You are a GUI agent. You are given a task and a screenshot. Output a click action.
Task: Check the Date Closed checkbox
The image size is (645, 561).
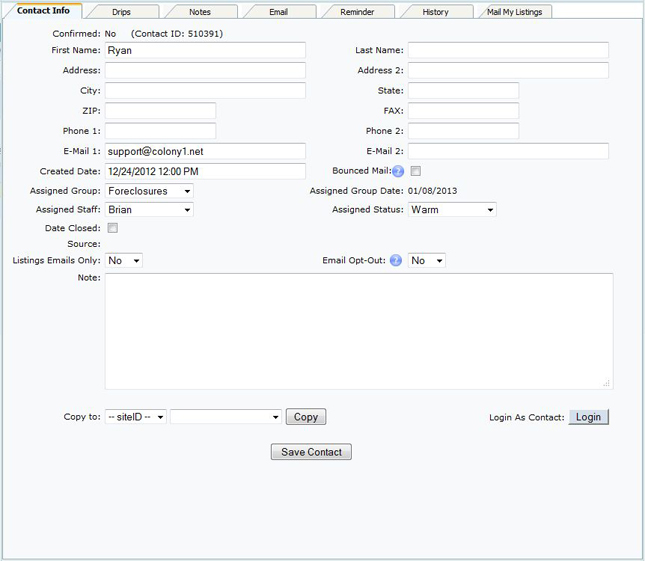(x=112, y=228)
